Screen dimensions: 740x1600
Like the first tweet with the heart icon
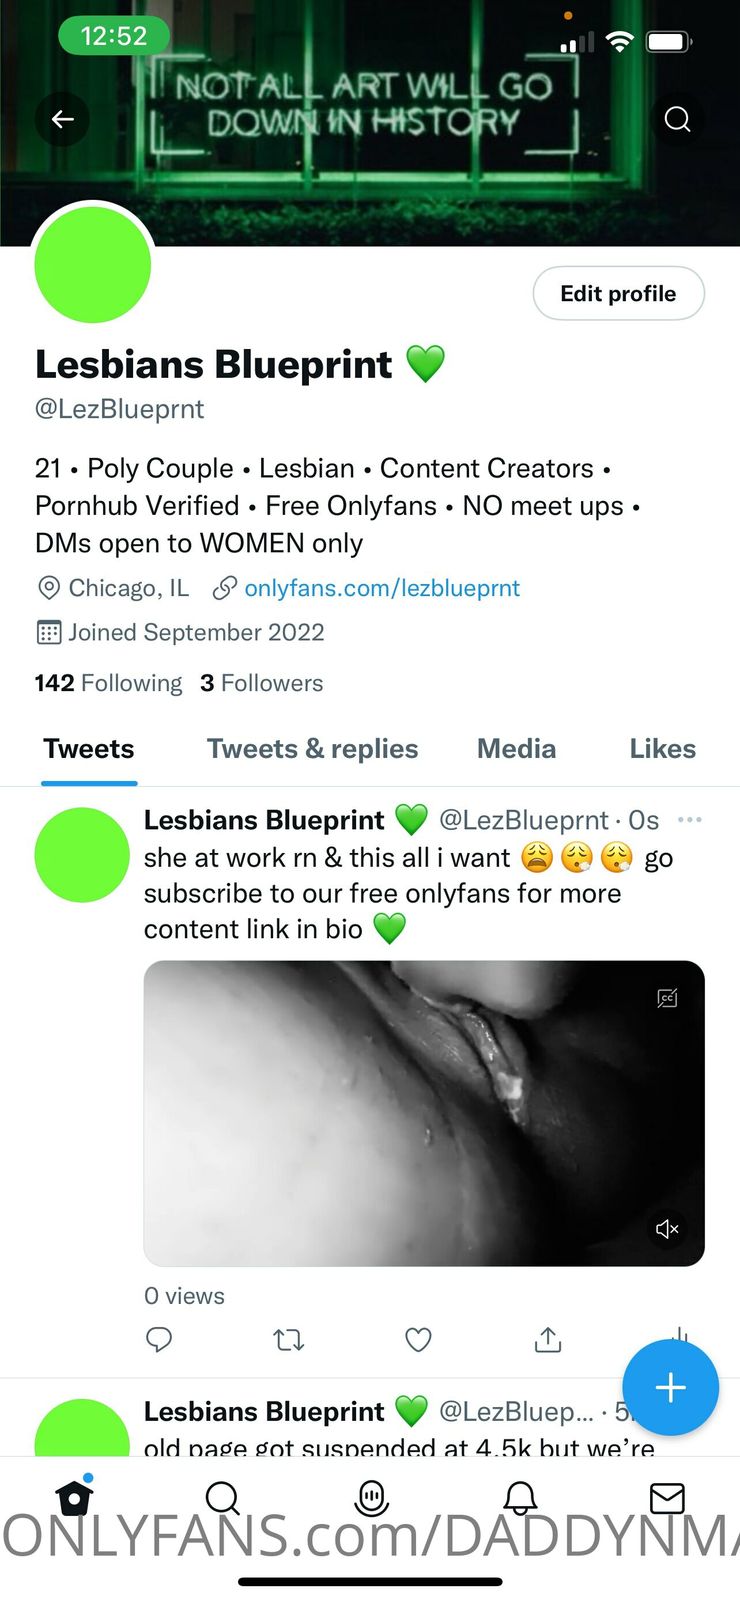click(x=418, y=1339)
